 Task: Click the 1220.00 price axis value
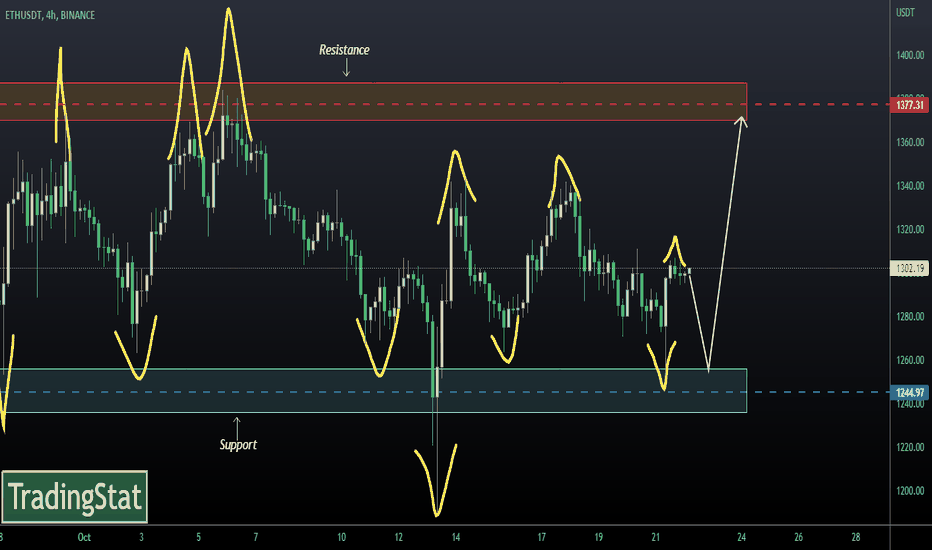pos(910,447)
